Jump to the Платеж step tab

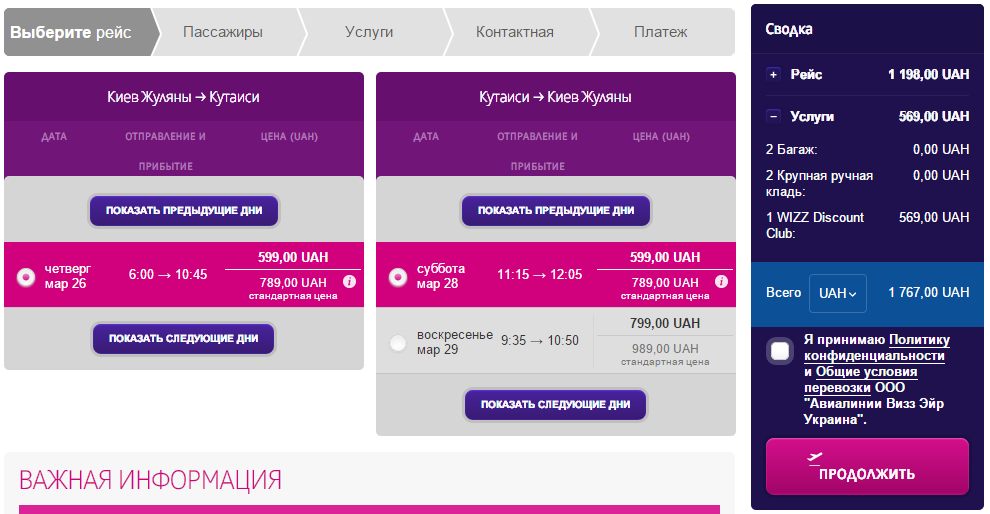pos(660,32)
